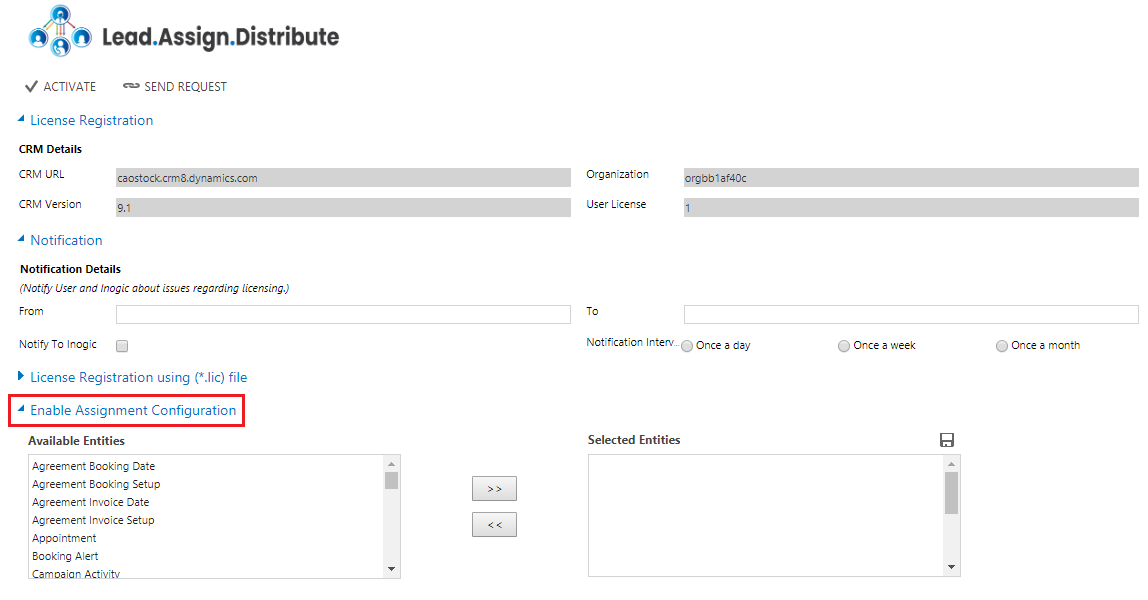Click the save icon above Selected Entities

[946, 440]
